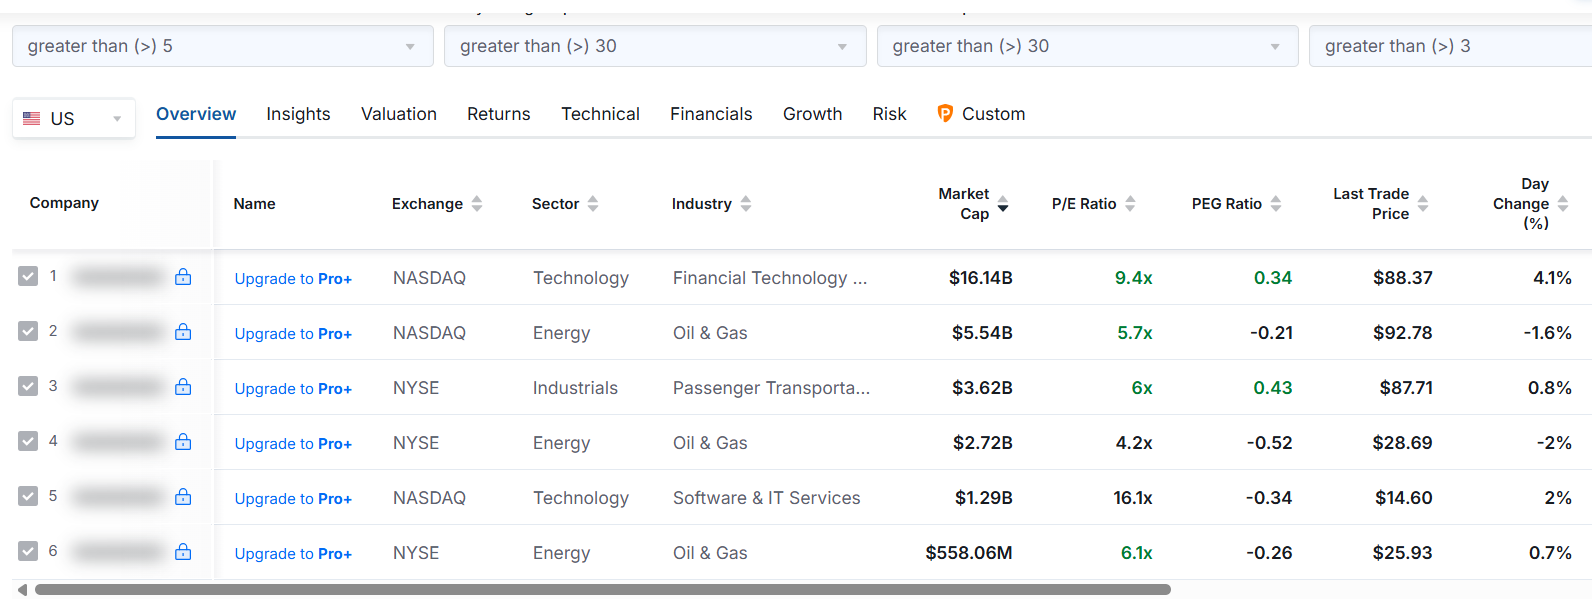This screenshot has width=1592, height=607.
Task: Sort by Market Cap arrows
Action: coord(1003,204)
